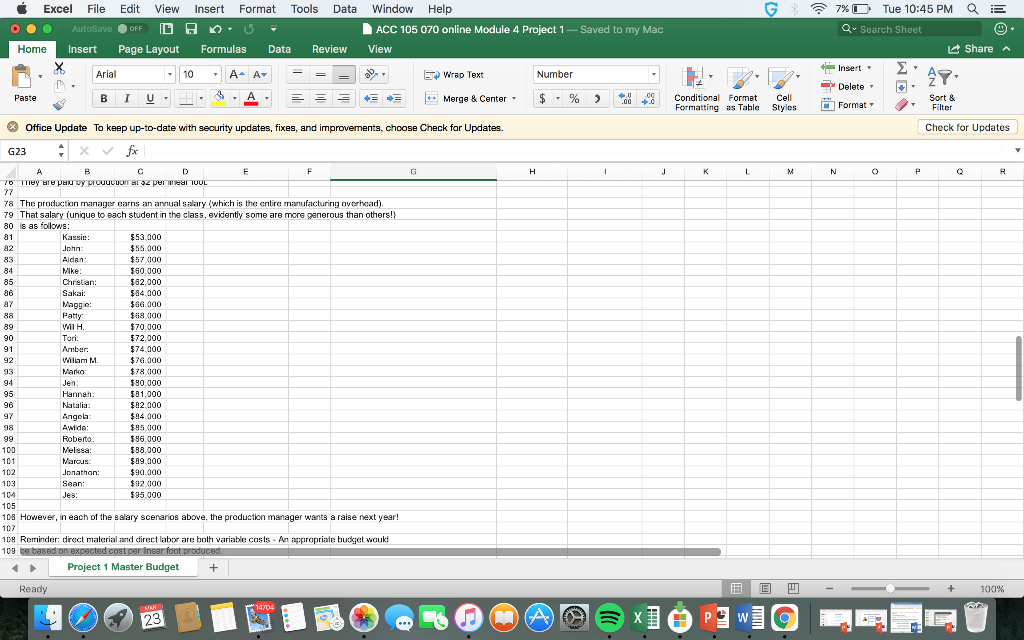Toggle Underline formatting

point(150,99)
